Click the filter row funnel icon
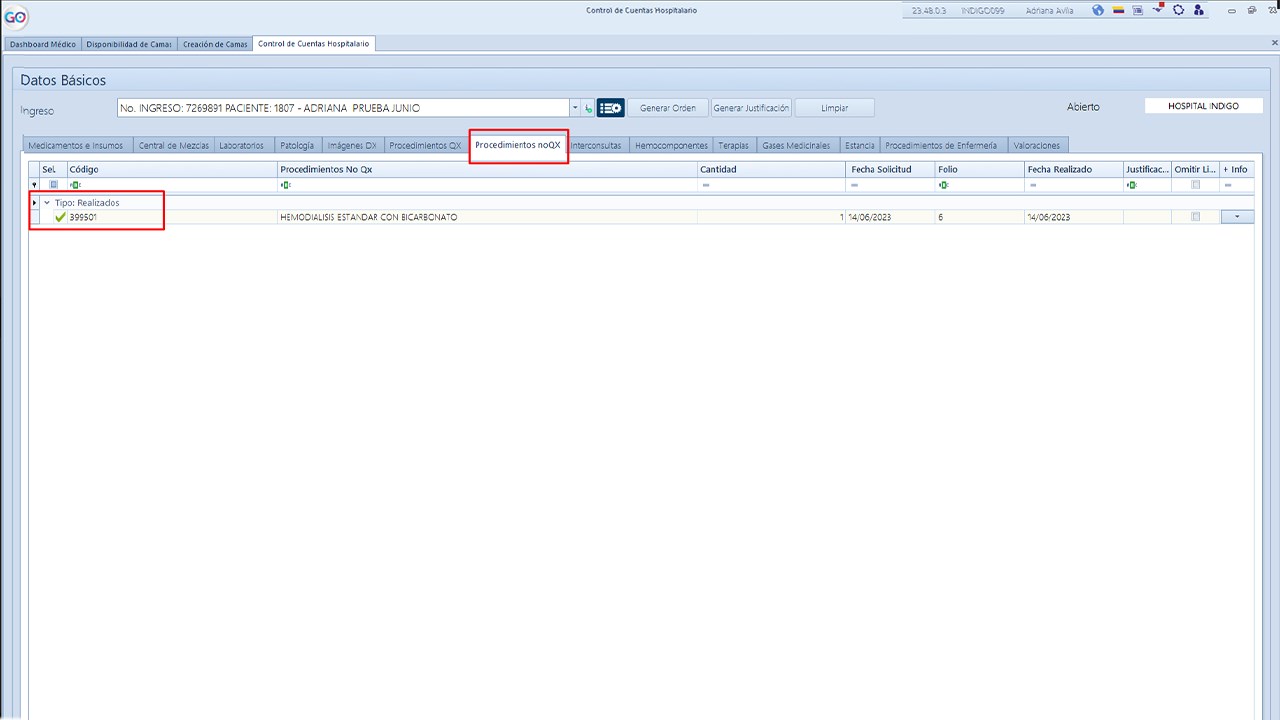1280x720 pixels. tap(34, 185)
